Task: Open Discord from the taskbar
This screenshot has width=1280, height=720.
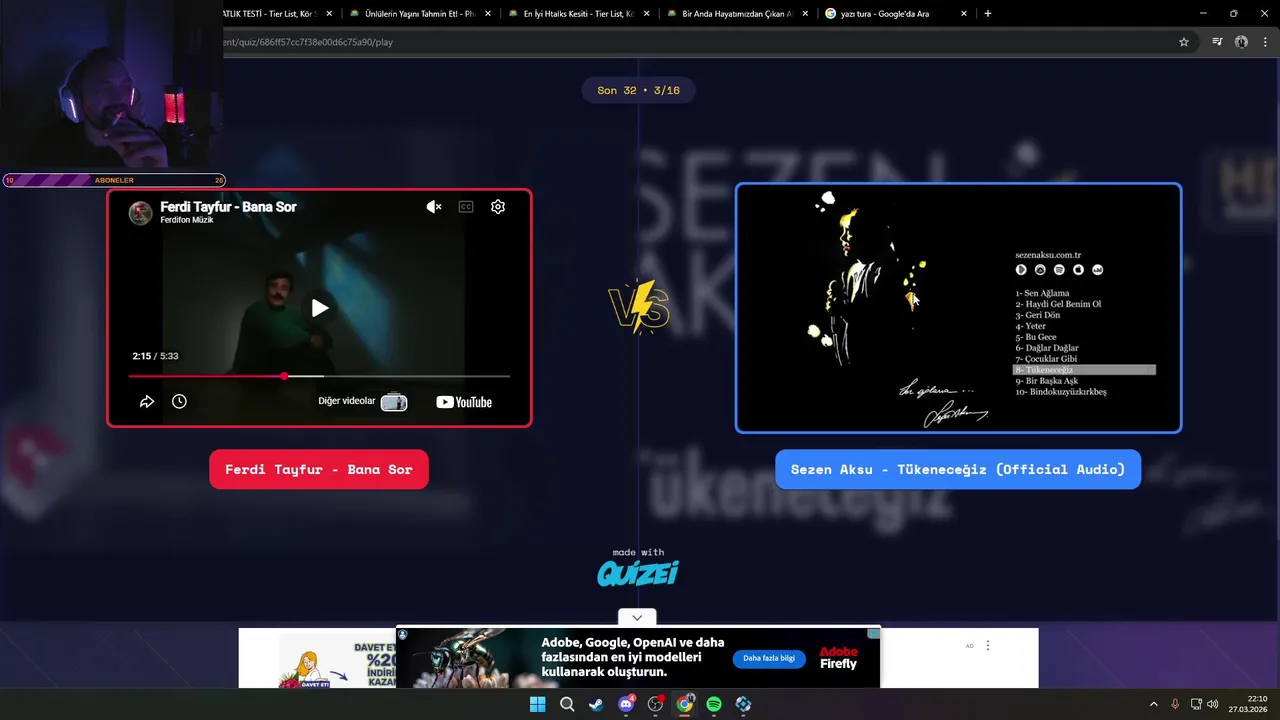Action: coord(626,704)
